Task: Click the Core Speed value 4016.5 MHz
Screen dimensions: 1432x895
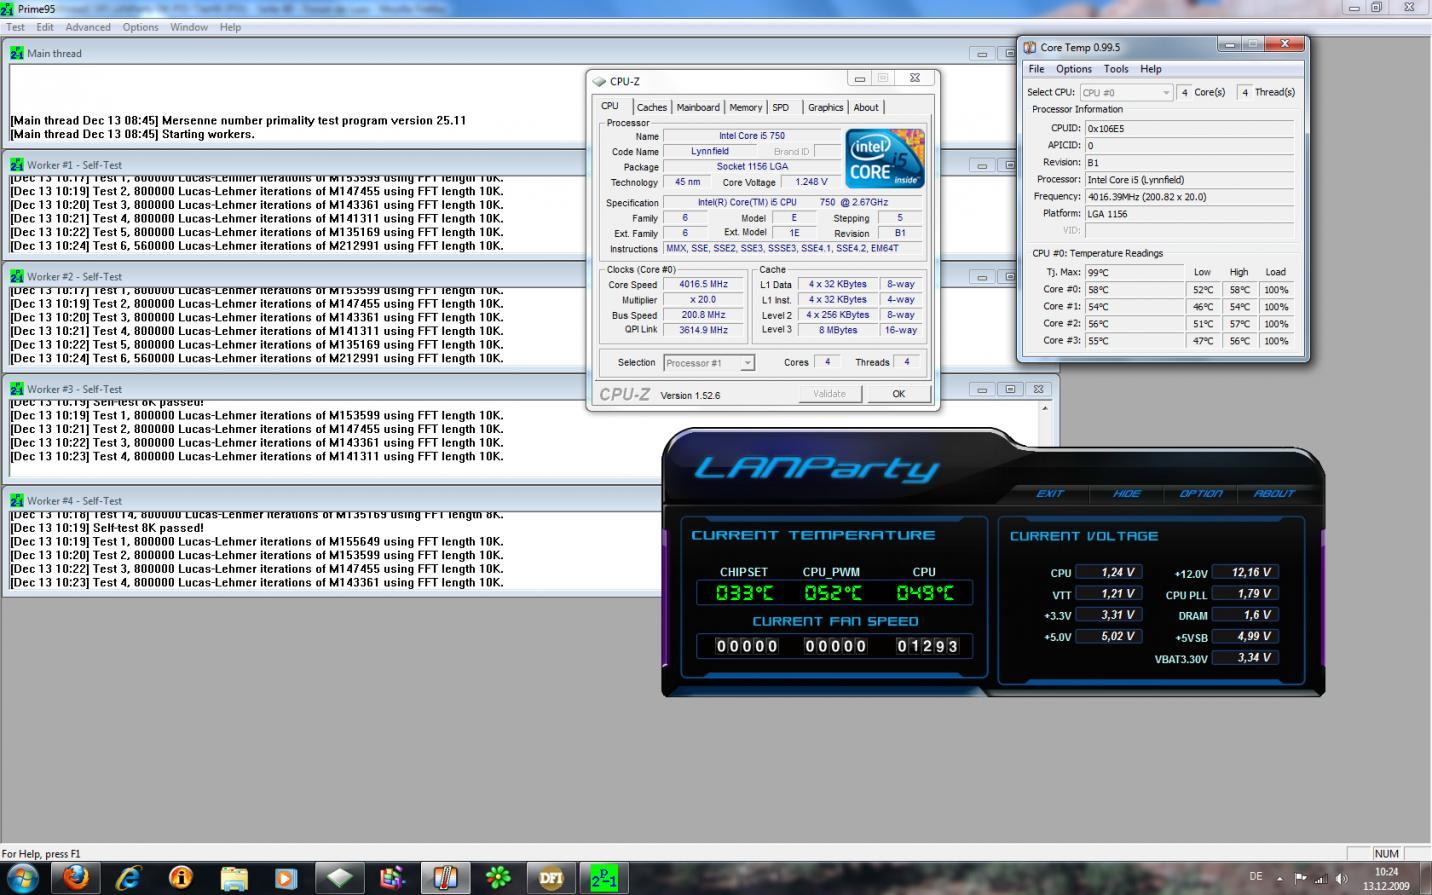Action: pos(703,284)
